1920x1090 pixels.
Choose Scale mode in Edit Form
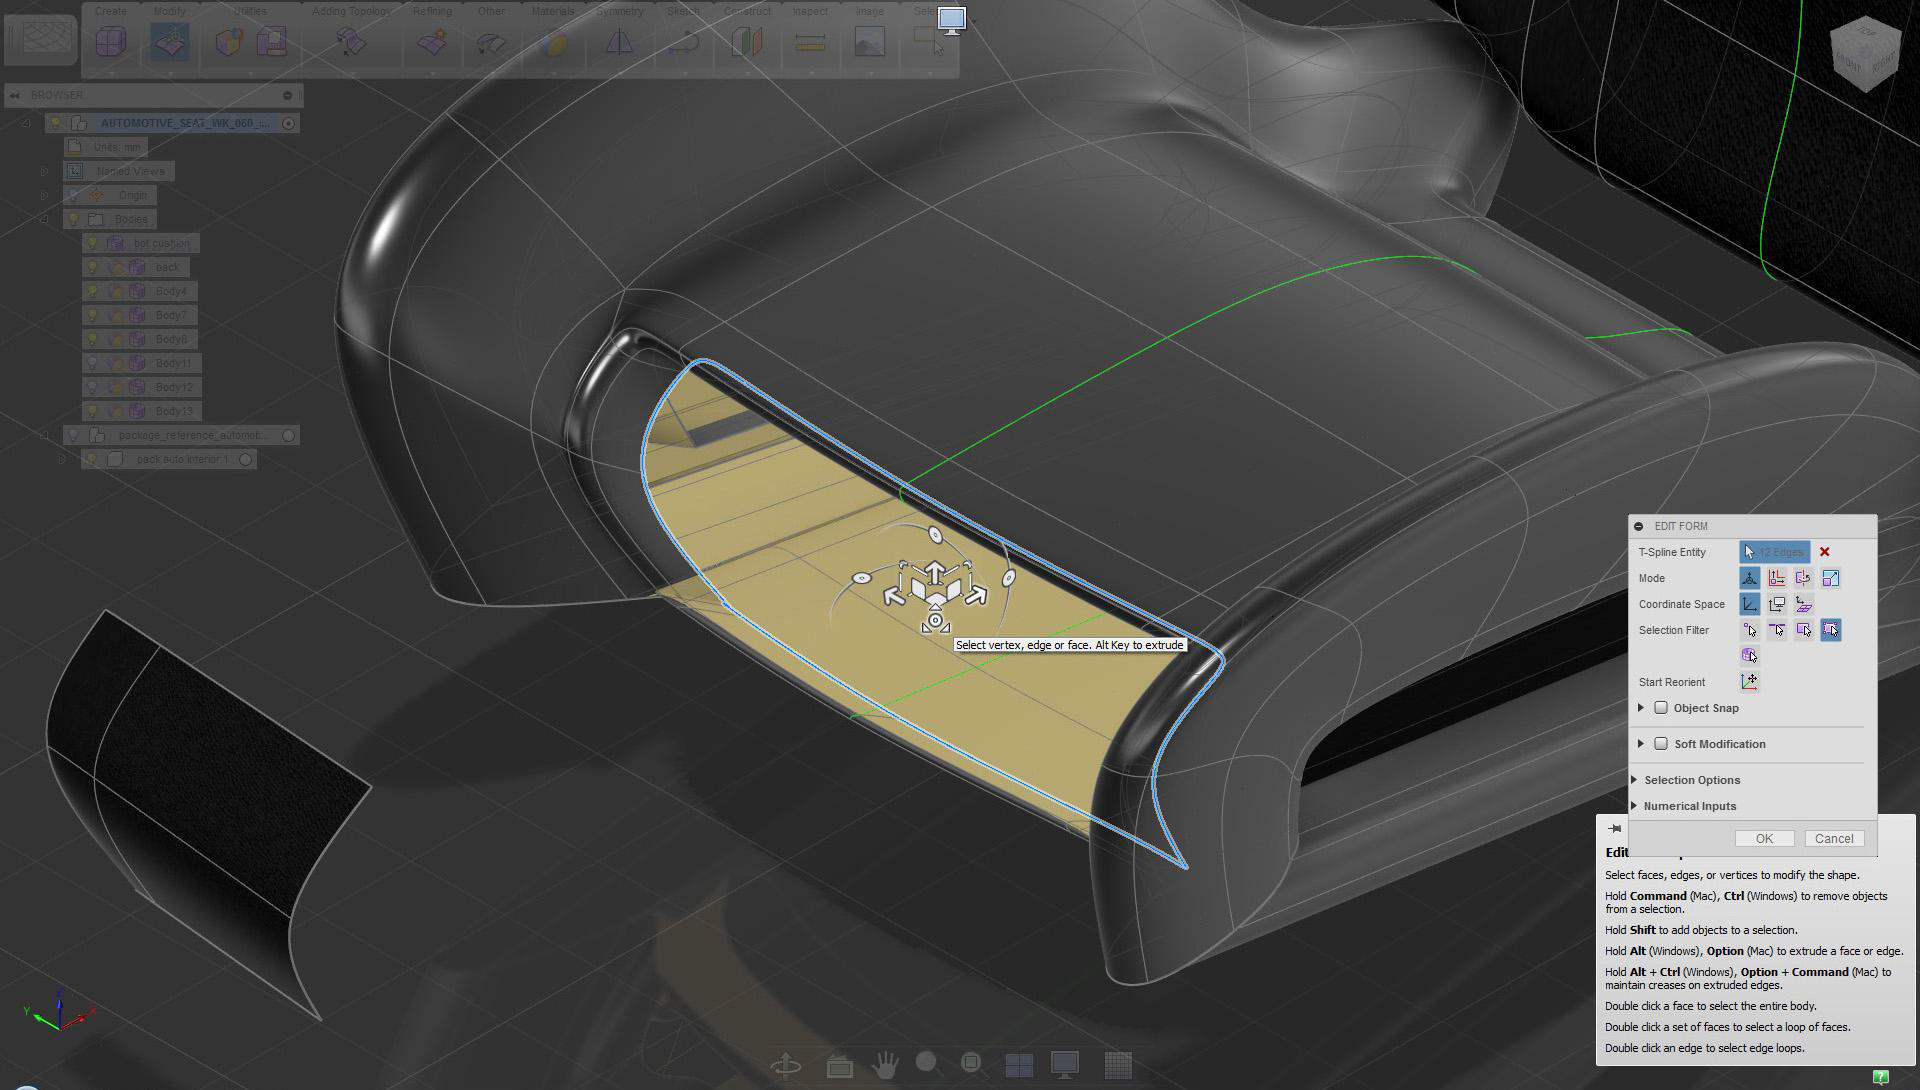coord(1830,578)
